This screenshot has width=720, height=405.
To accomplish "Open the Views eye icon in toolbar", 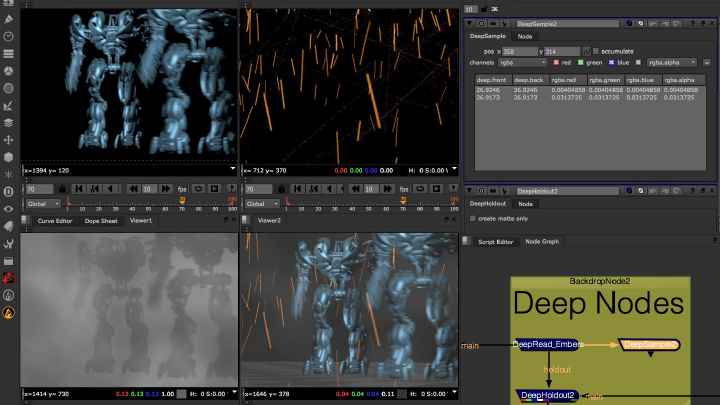I will pyautogui.click(x=8, y=208).
